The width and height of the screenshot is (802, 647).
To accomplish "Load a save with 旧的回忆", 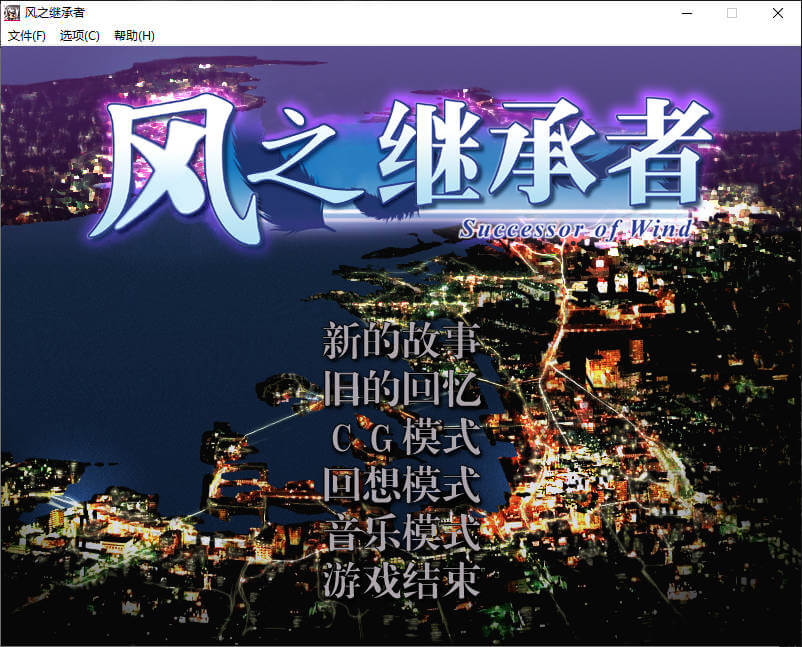I will tap(401, 388).
